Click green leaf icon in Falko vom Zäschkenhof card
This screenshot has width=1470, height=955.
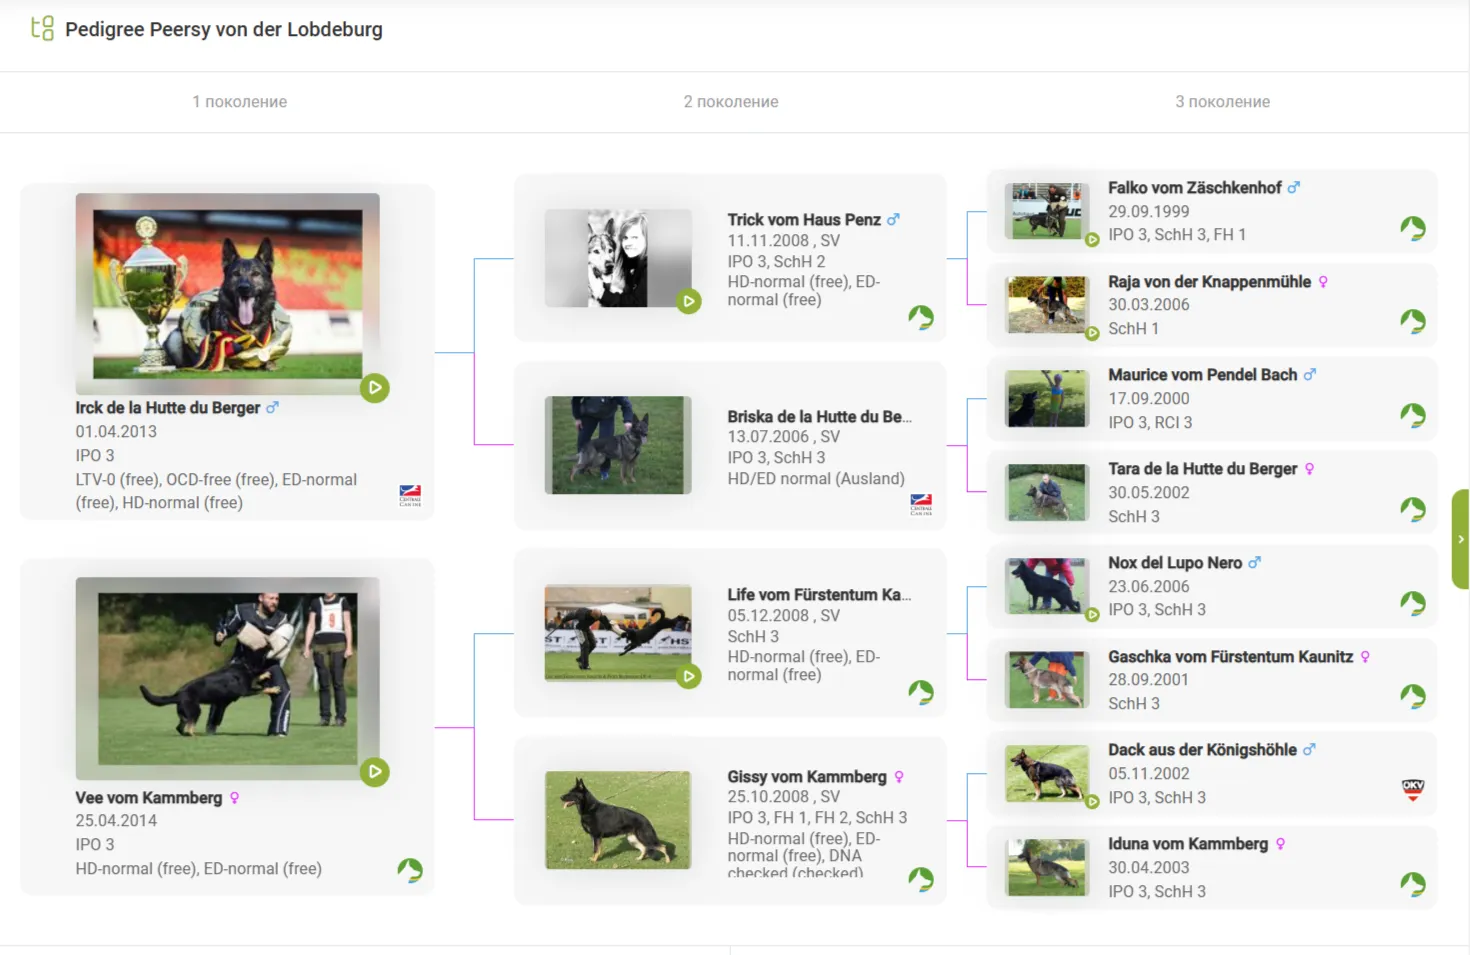point(1413,229)
